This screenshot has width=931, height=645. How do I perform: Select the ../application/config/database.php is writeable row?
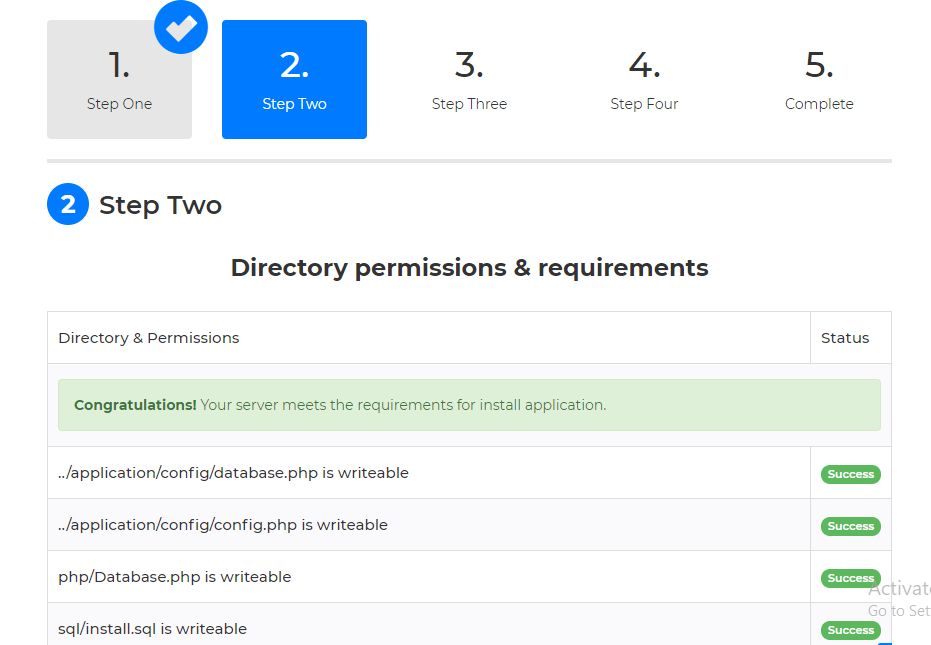233,473
